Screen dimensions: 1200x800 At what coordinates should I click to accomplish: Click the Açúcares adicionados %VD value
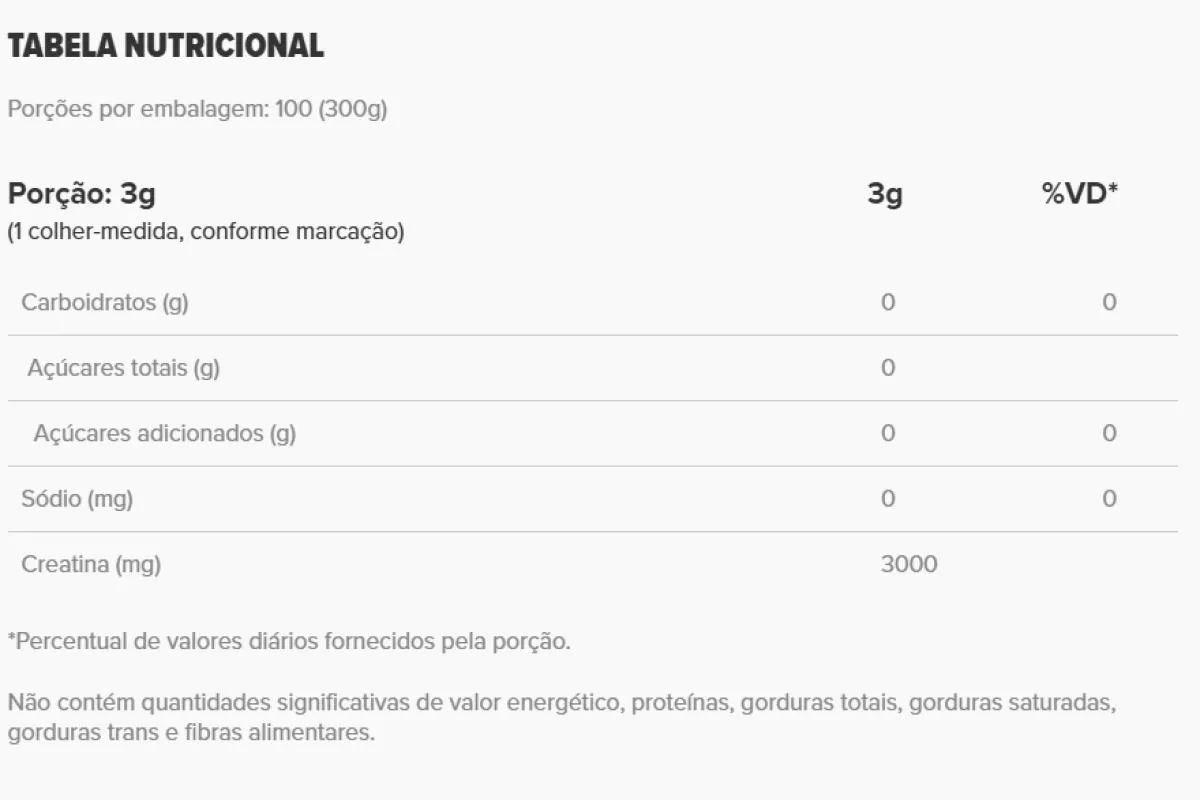pos(1109,433)
